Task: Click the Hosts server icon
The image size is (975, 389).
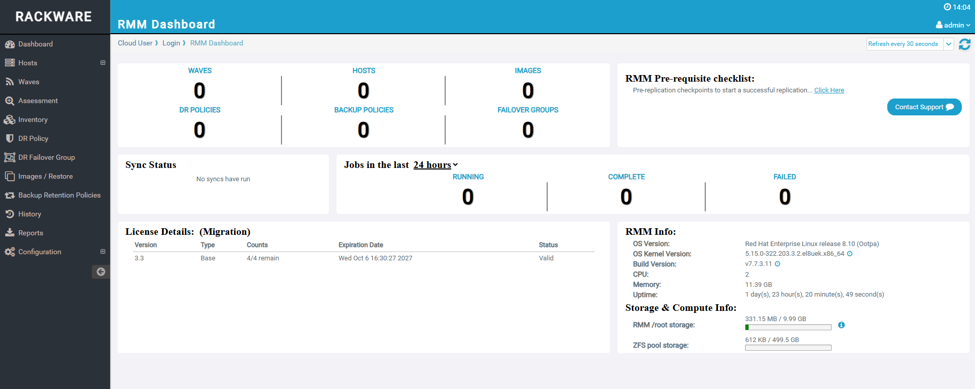Action: [x=9, y=63]
